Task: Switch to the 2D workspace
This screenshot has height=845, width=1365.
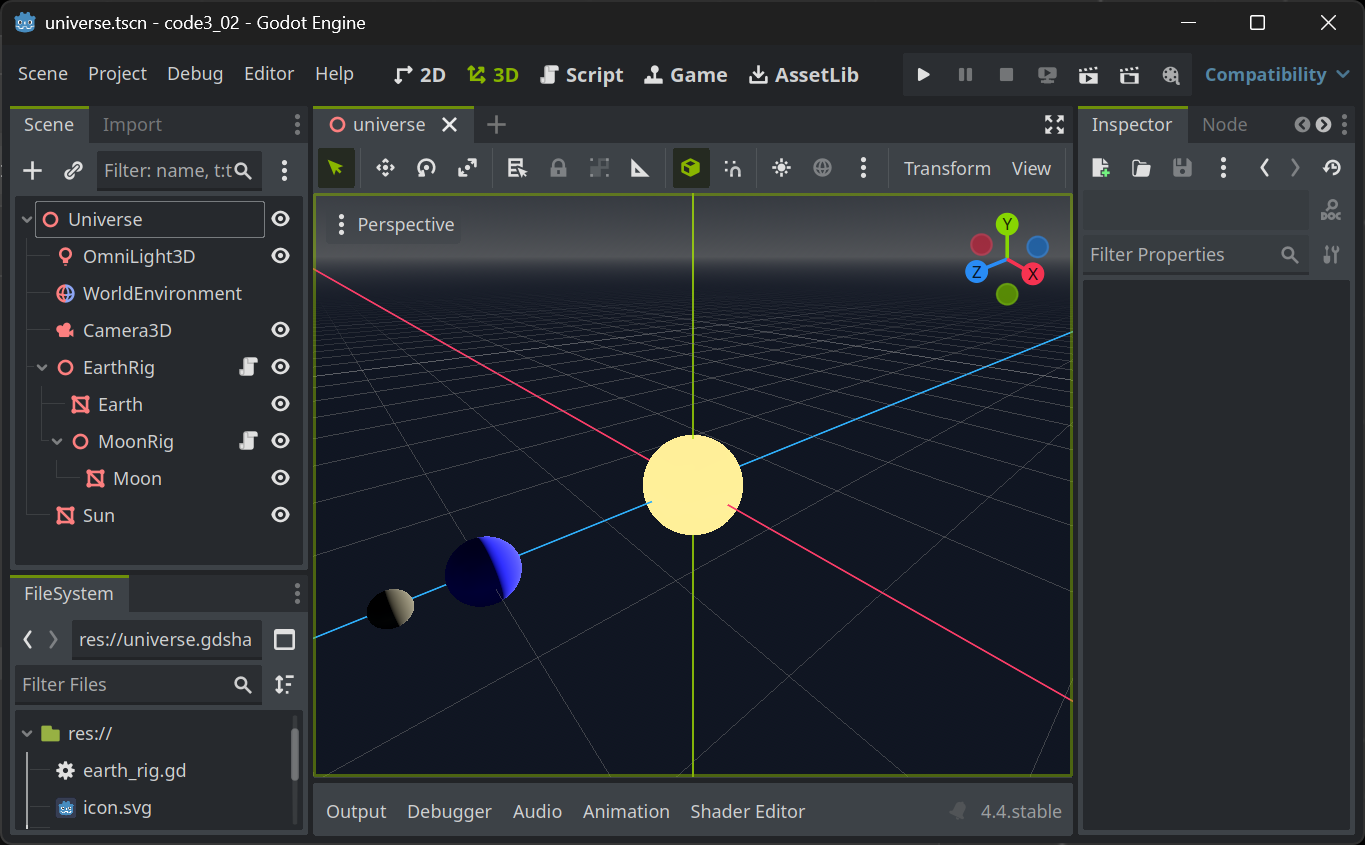Action: click(x=420, y=75)
